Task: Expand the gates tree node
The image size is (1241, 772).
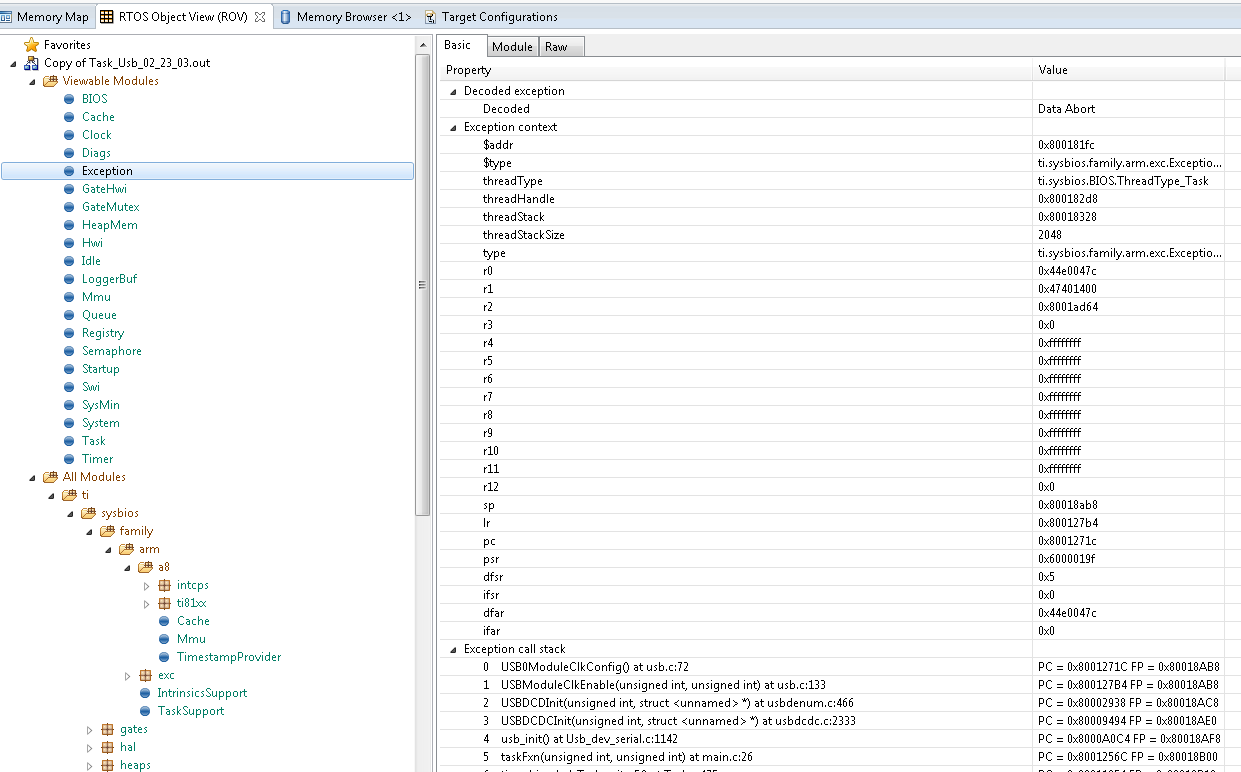Action: (x=89, y=729)
